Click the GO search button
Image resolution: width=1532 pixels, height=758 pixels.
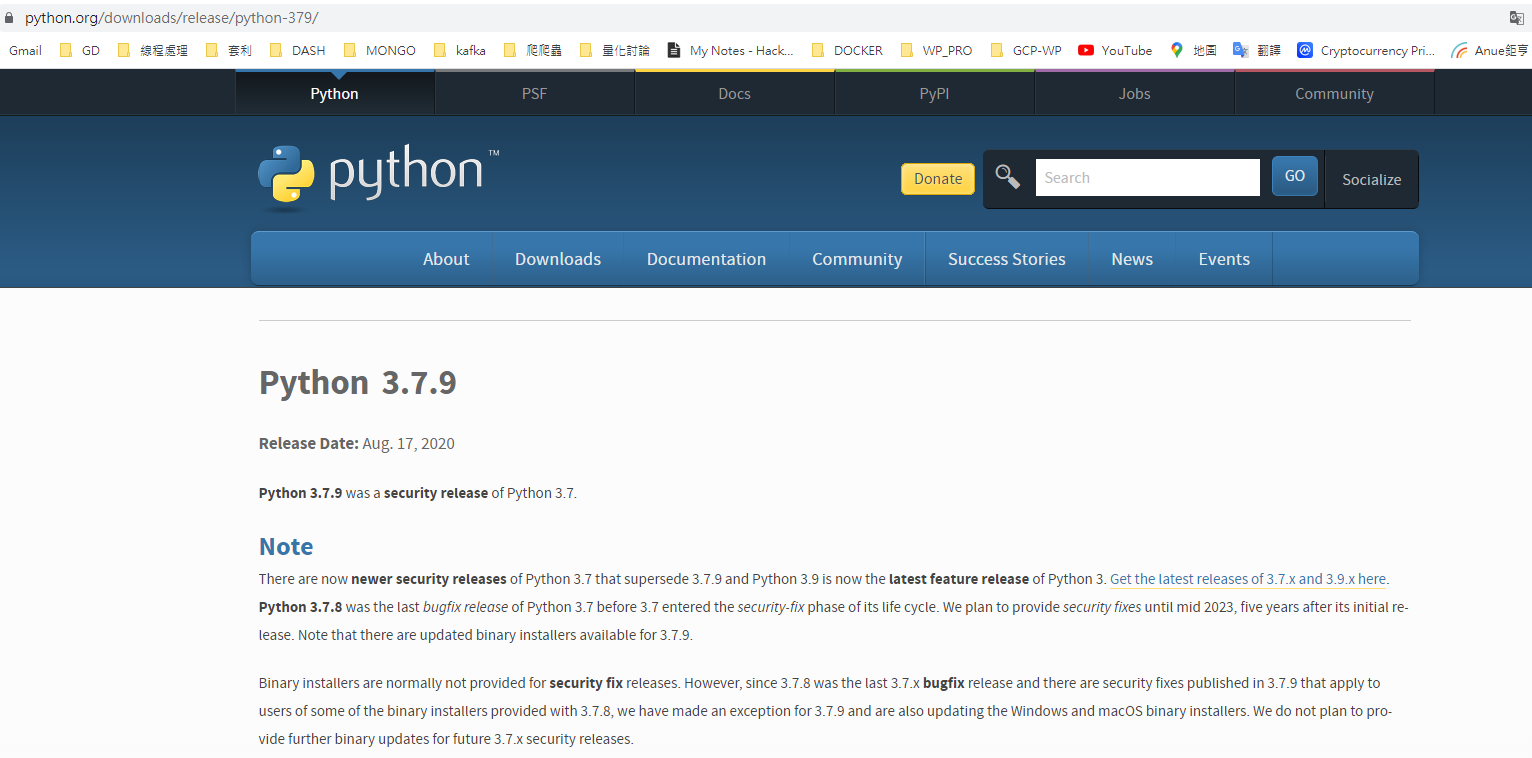1295,176
